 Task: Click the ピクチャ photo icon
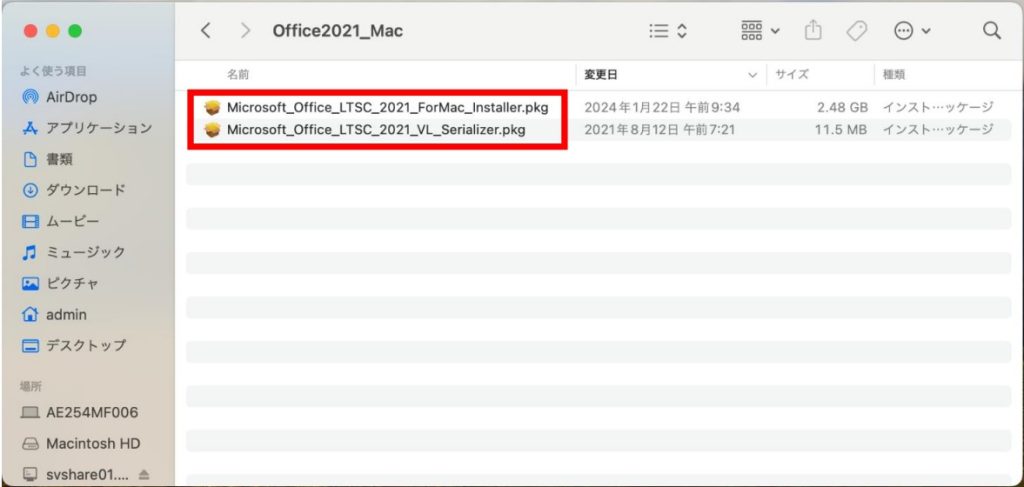30,283
